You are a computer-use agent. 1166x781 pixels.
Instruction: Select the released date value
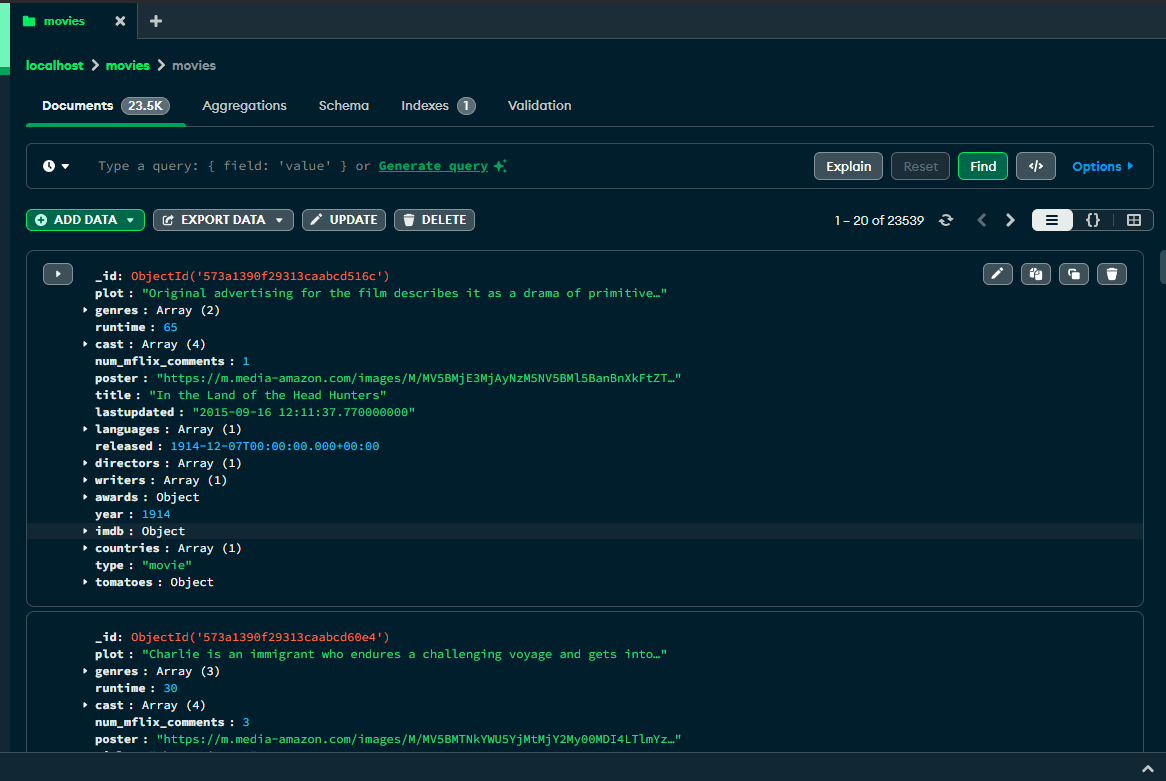tap(274, 446)
